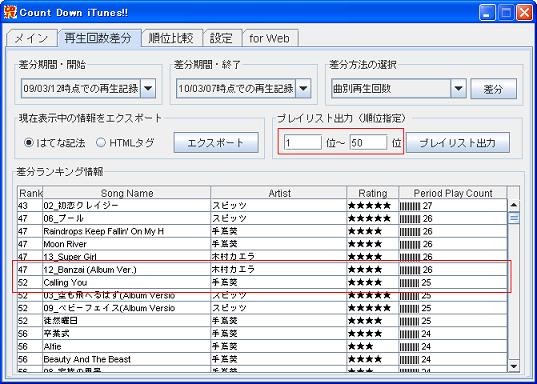Select the 02_初恋クレイジー song row
The width and height of the screenshot is (537, 384).
[x=262, y=206]
